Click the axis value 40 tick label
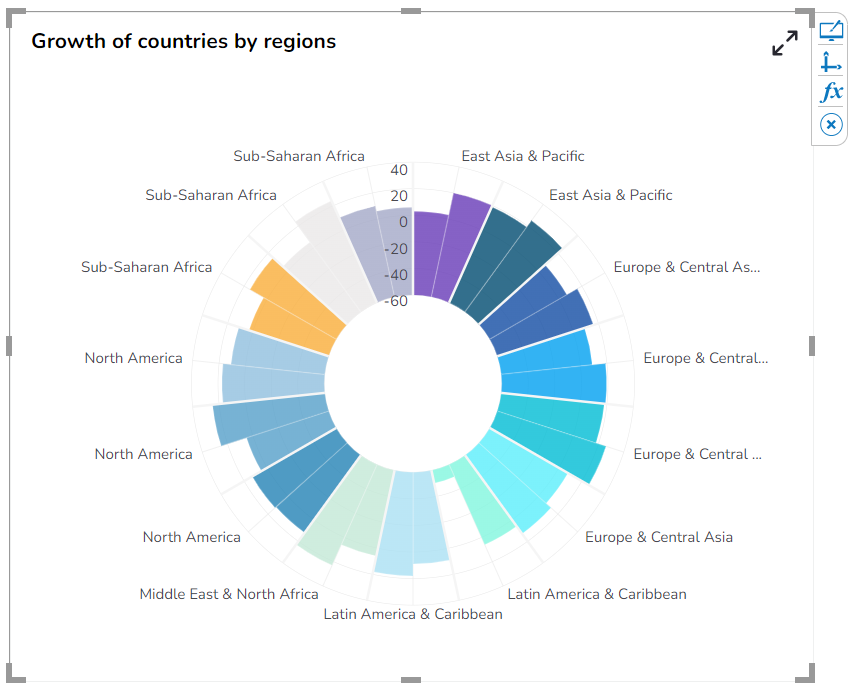Image resolution: width=852 pixels, height=687 pixels. [x=399, y=170]
